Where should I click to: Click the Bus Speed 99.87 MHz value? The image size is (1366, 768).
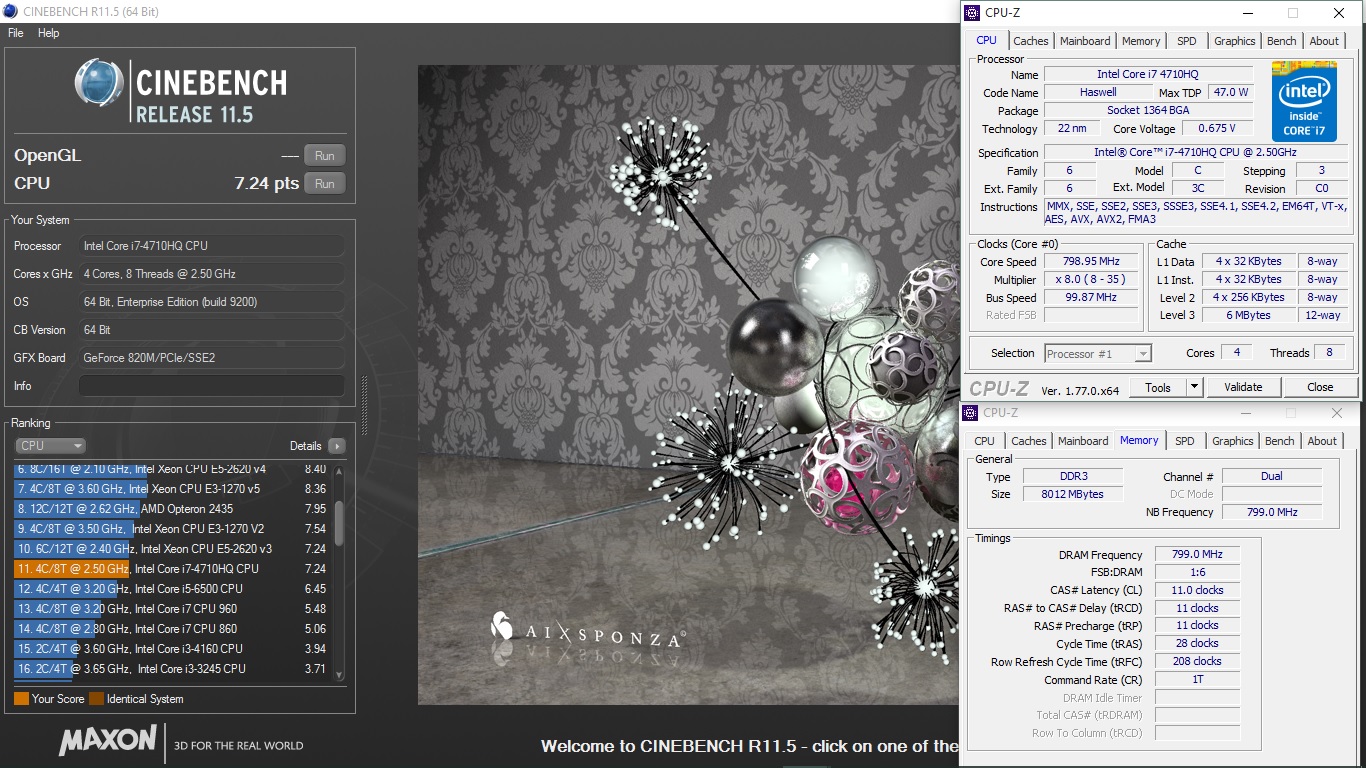(x=1092, y=298)
